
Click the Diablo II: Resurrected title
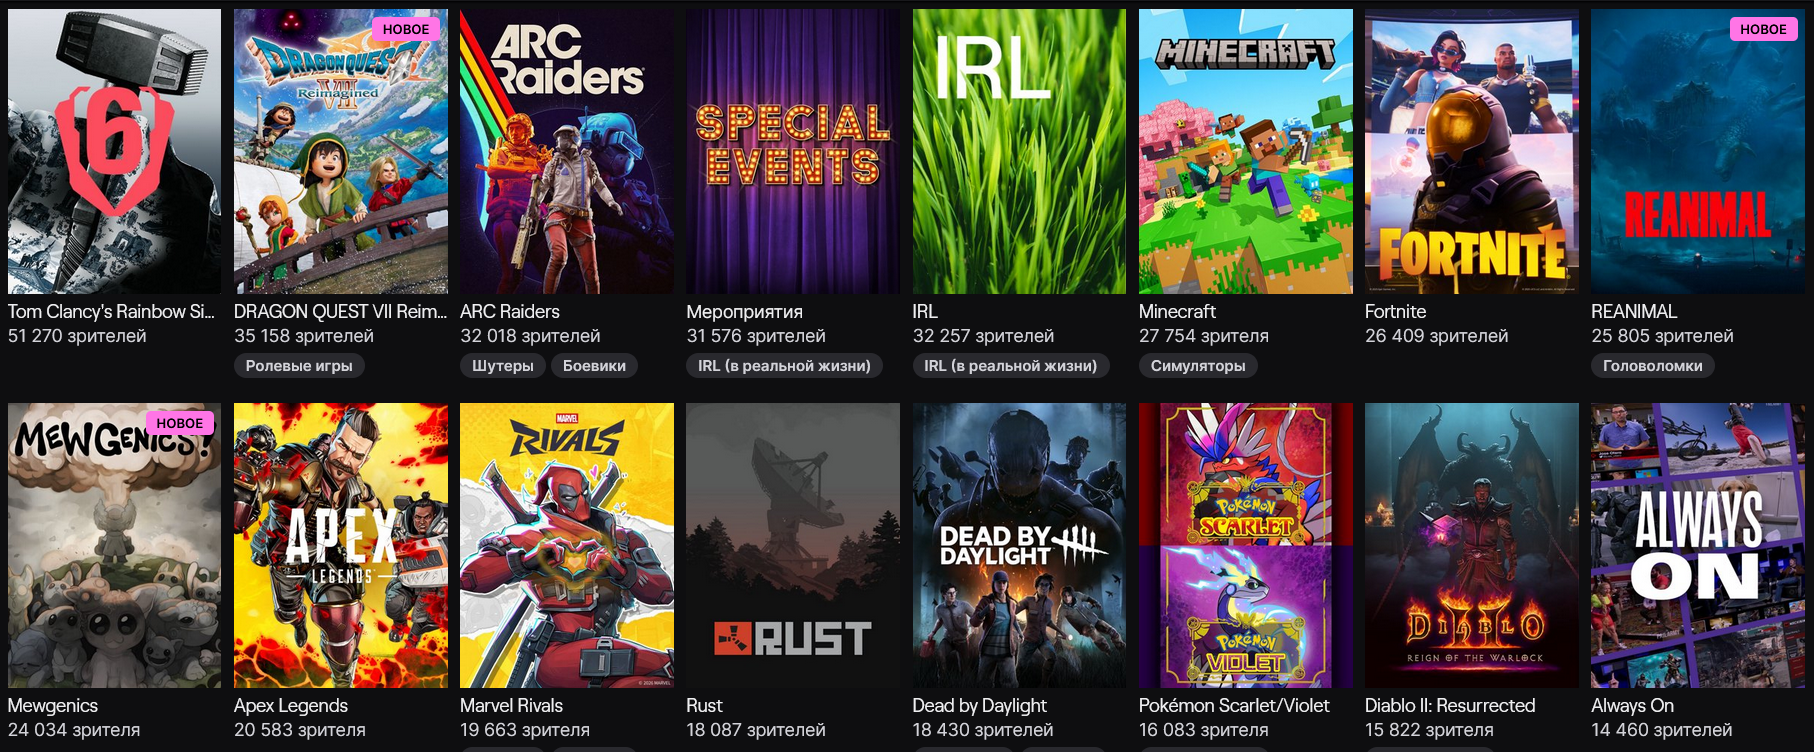pos(1450,705)
